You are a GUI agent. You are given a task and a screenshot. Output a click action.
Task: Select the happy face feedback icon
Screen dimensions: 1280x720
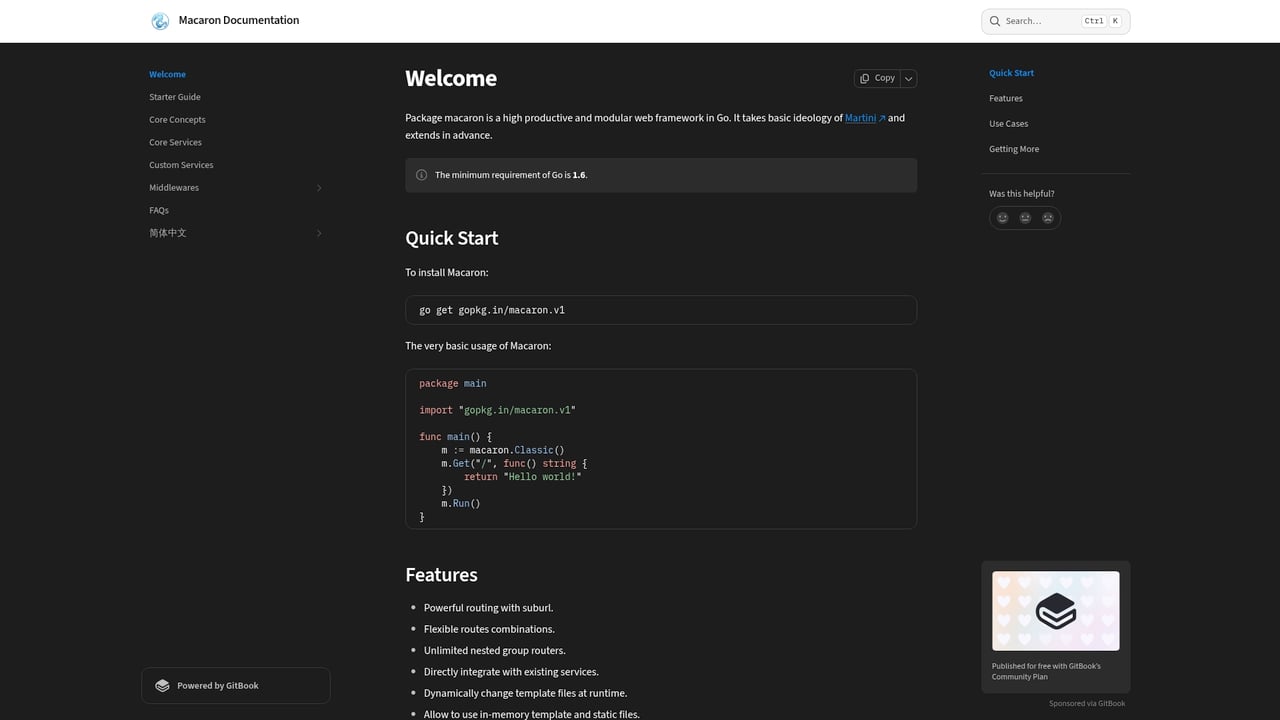point(1002,217)
